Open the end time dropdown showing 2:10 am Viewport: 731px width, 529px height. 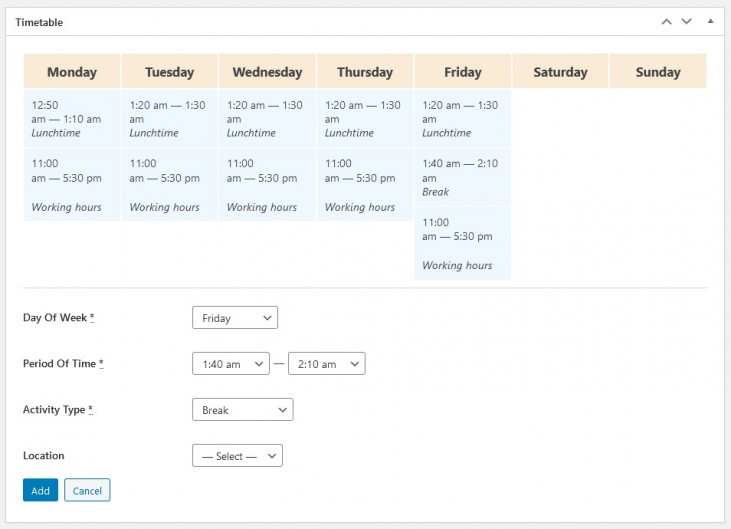(326, 364)
